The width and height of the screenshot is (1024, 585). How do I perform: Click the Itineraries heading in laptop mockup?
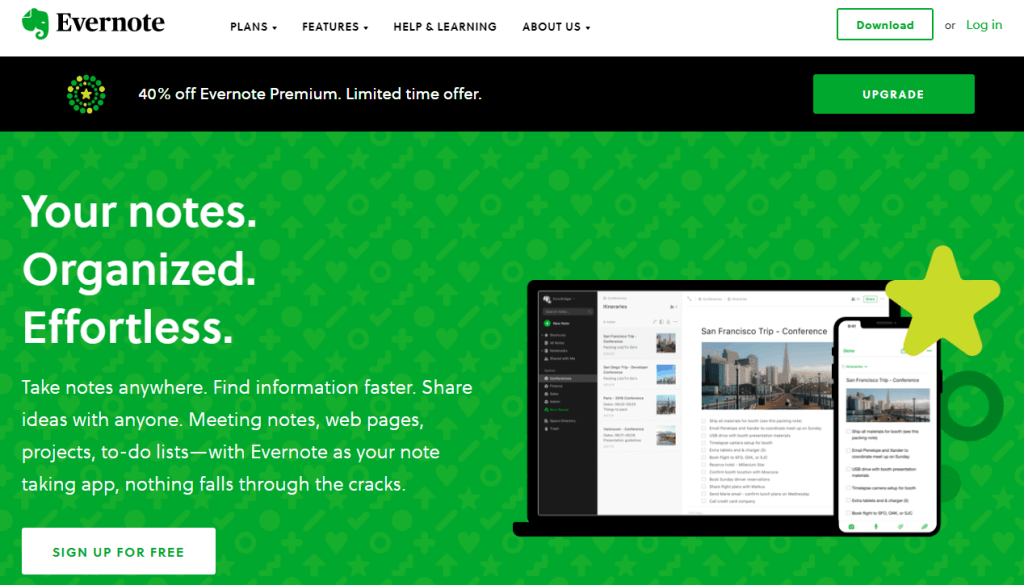(x=615, y=306)
